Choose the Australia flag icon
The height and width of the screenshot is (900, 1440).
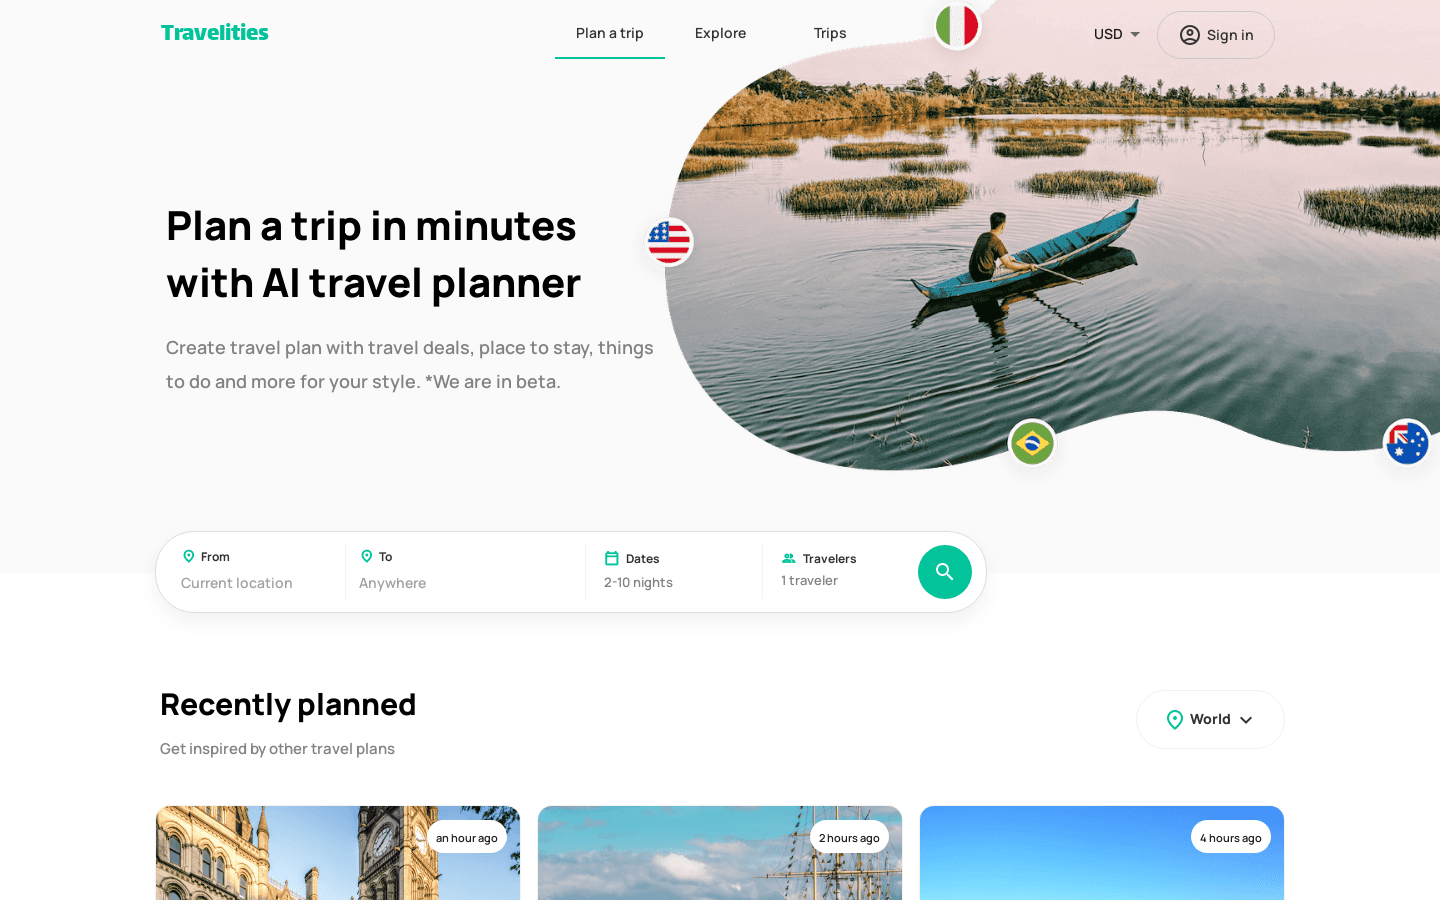tap(1407, 443)
